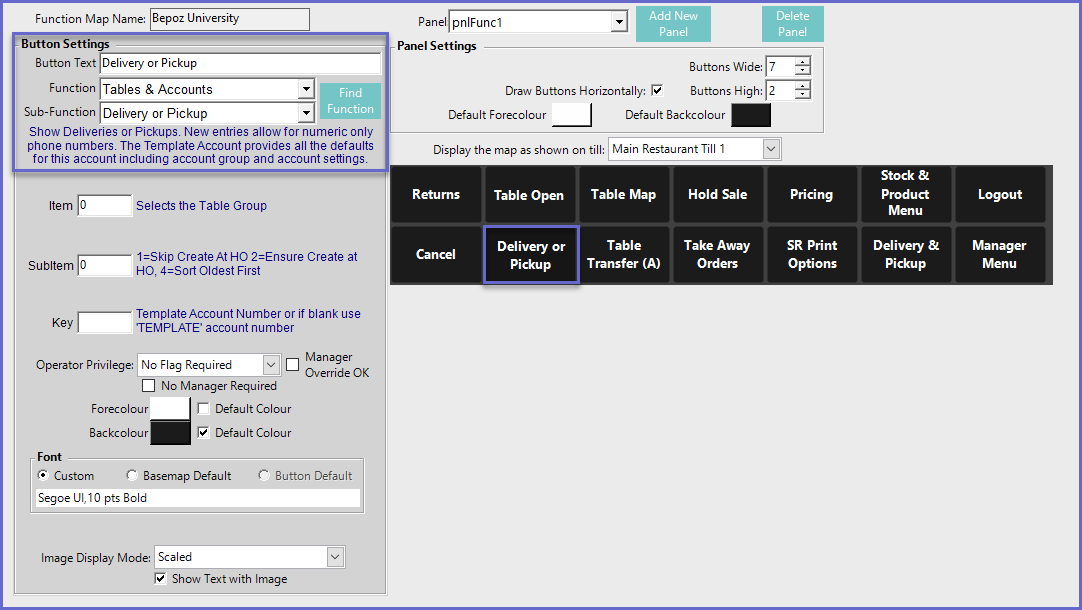Click the Function Map Name field
This screenshot has height=610, width=1082.
pos(230,19)
